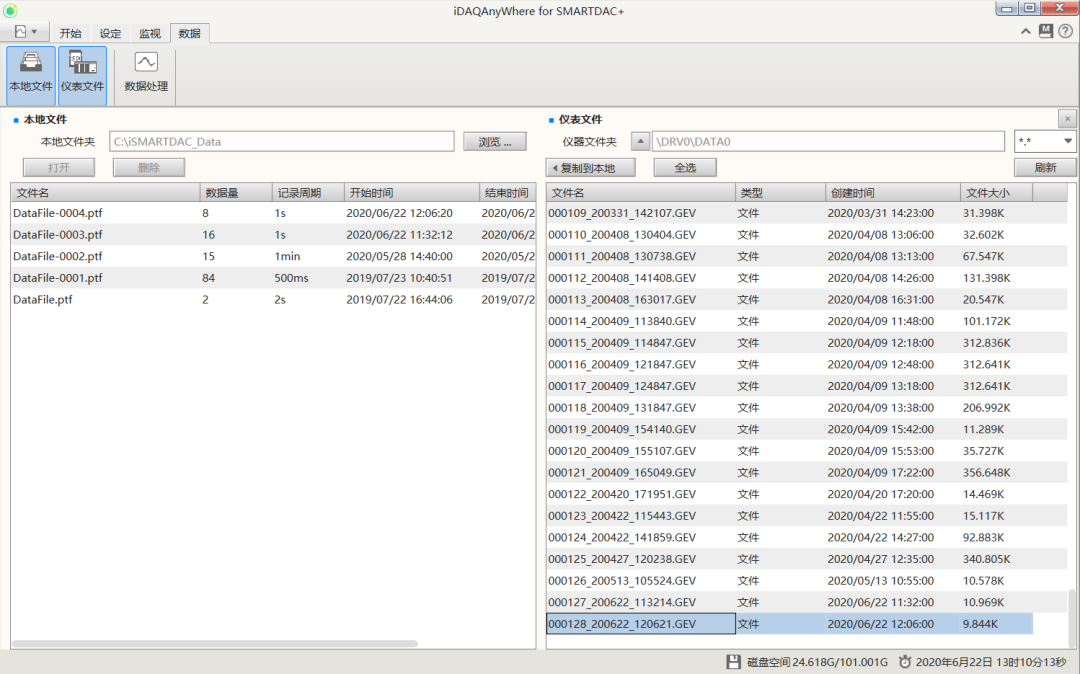Click the 刷新 refresh button

coord(1045,168)
